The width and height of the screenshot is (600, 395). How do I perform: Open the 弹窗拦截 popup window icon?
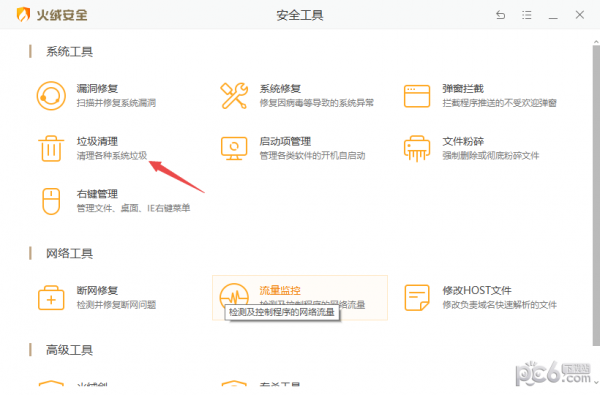417,96
